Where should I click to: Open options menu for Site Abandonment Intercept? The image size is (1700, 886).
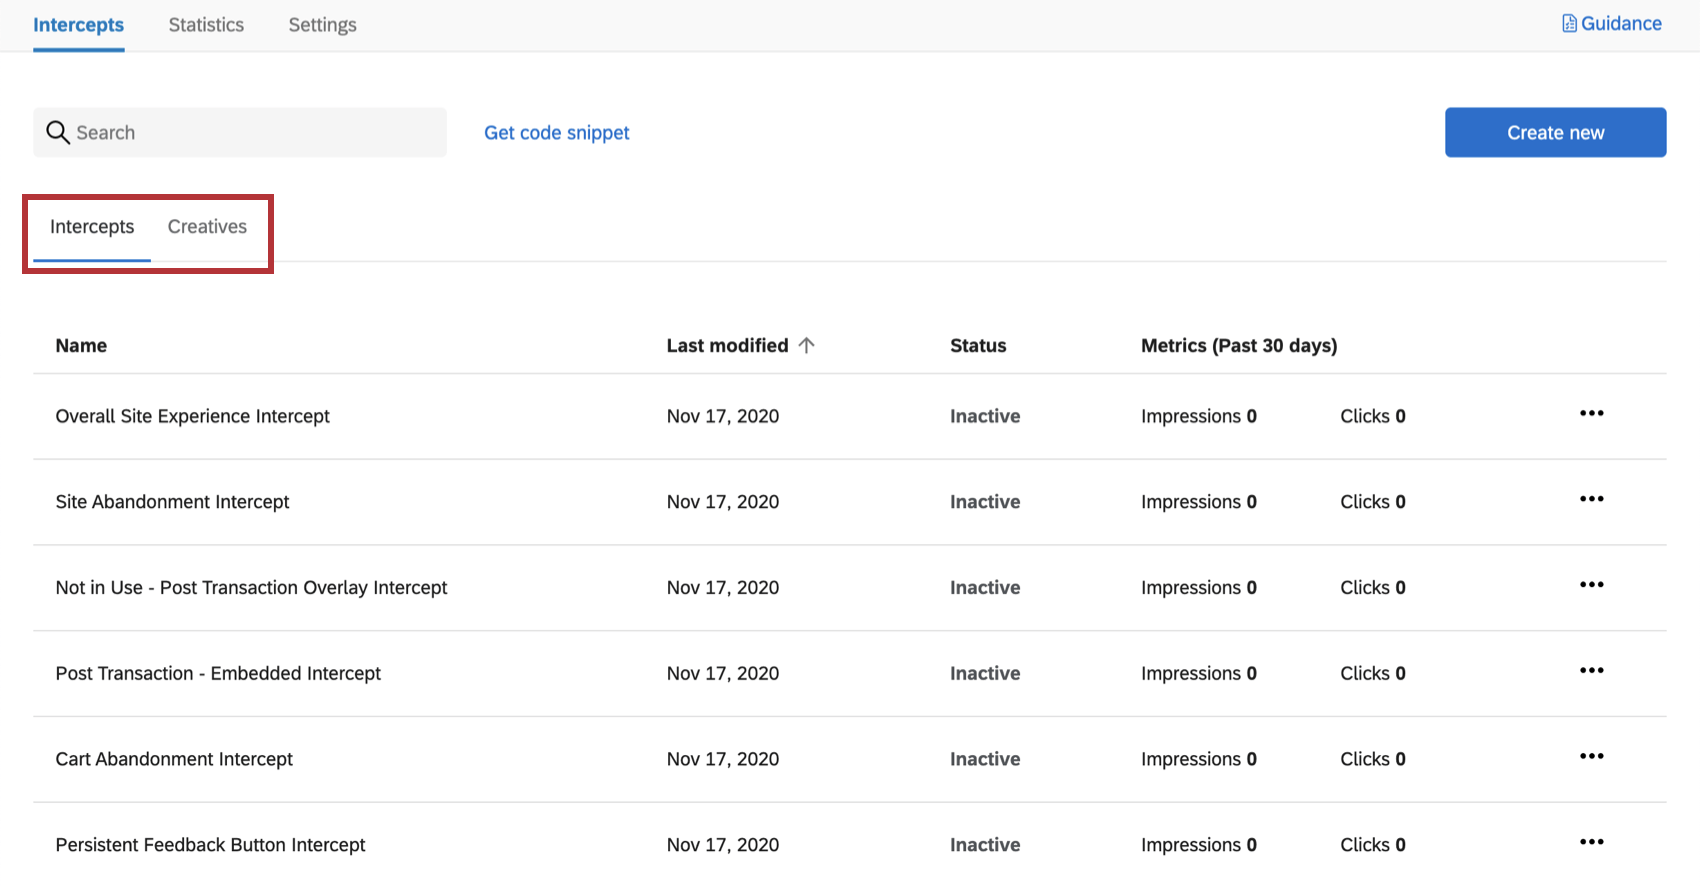(x=1591, y=500)
